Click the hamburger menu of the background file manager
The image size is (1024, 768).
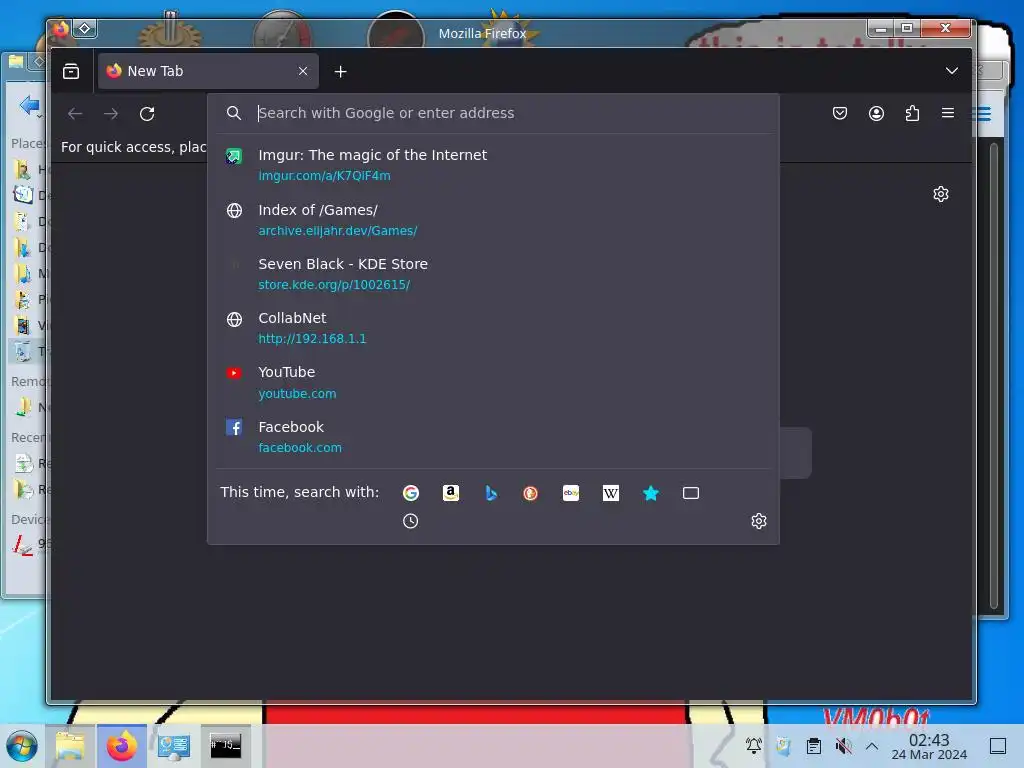click(984, 114)
